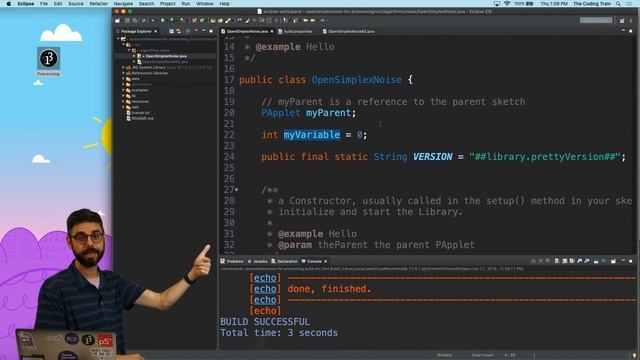Click 'Writable' in the status bar

444,356
